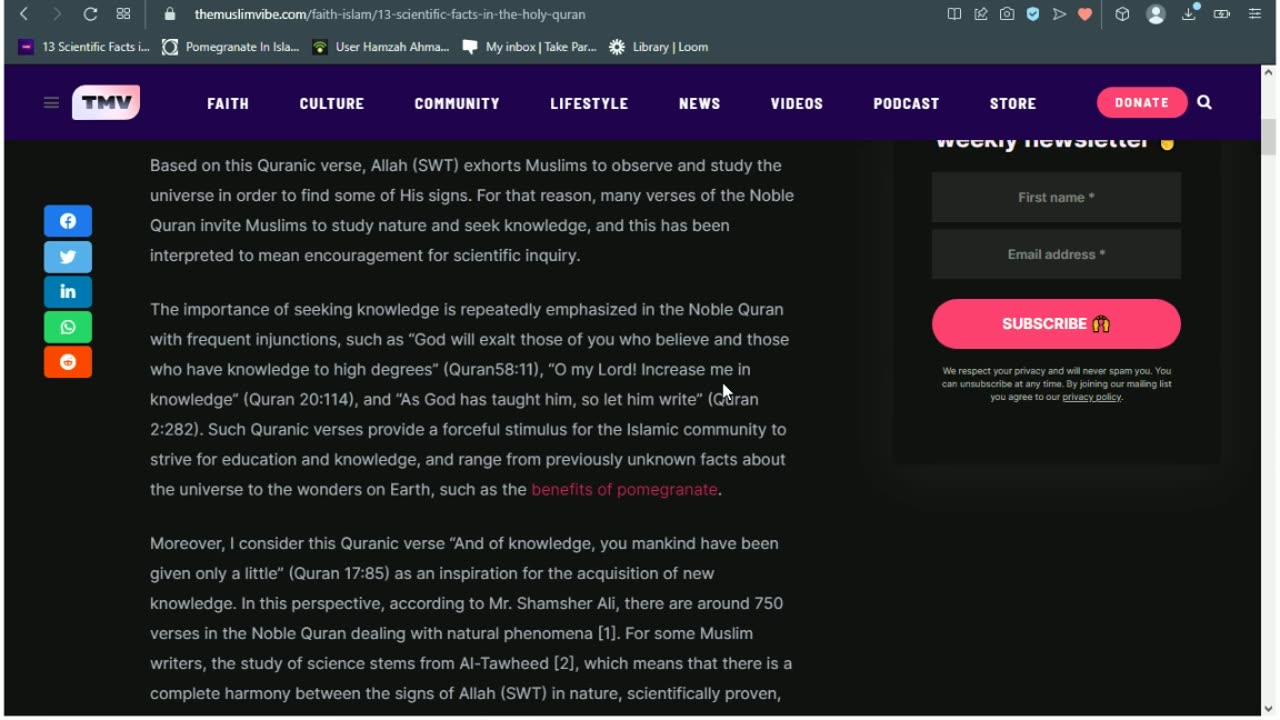Click the citation '[1]'
This screenshot has width=1280, height=720.
(x=608, y=633)
